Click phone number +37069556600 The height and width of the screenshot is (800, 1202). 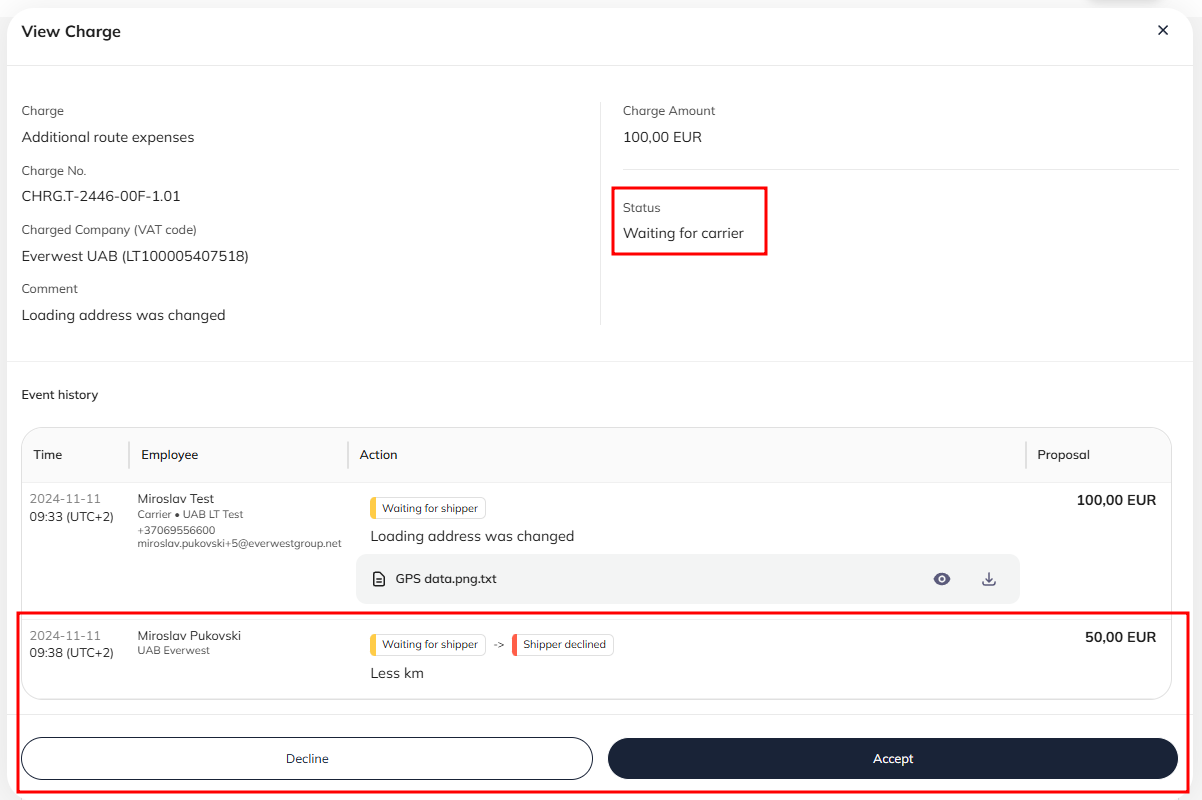click(176, 530)
